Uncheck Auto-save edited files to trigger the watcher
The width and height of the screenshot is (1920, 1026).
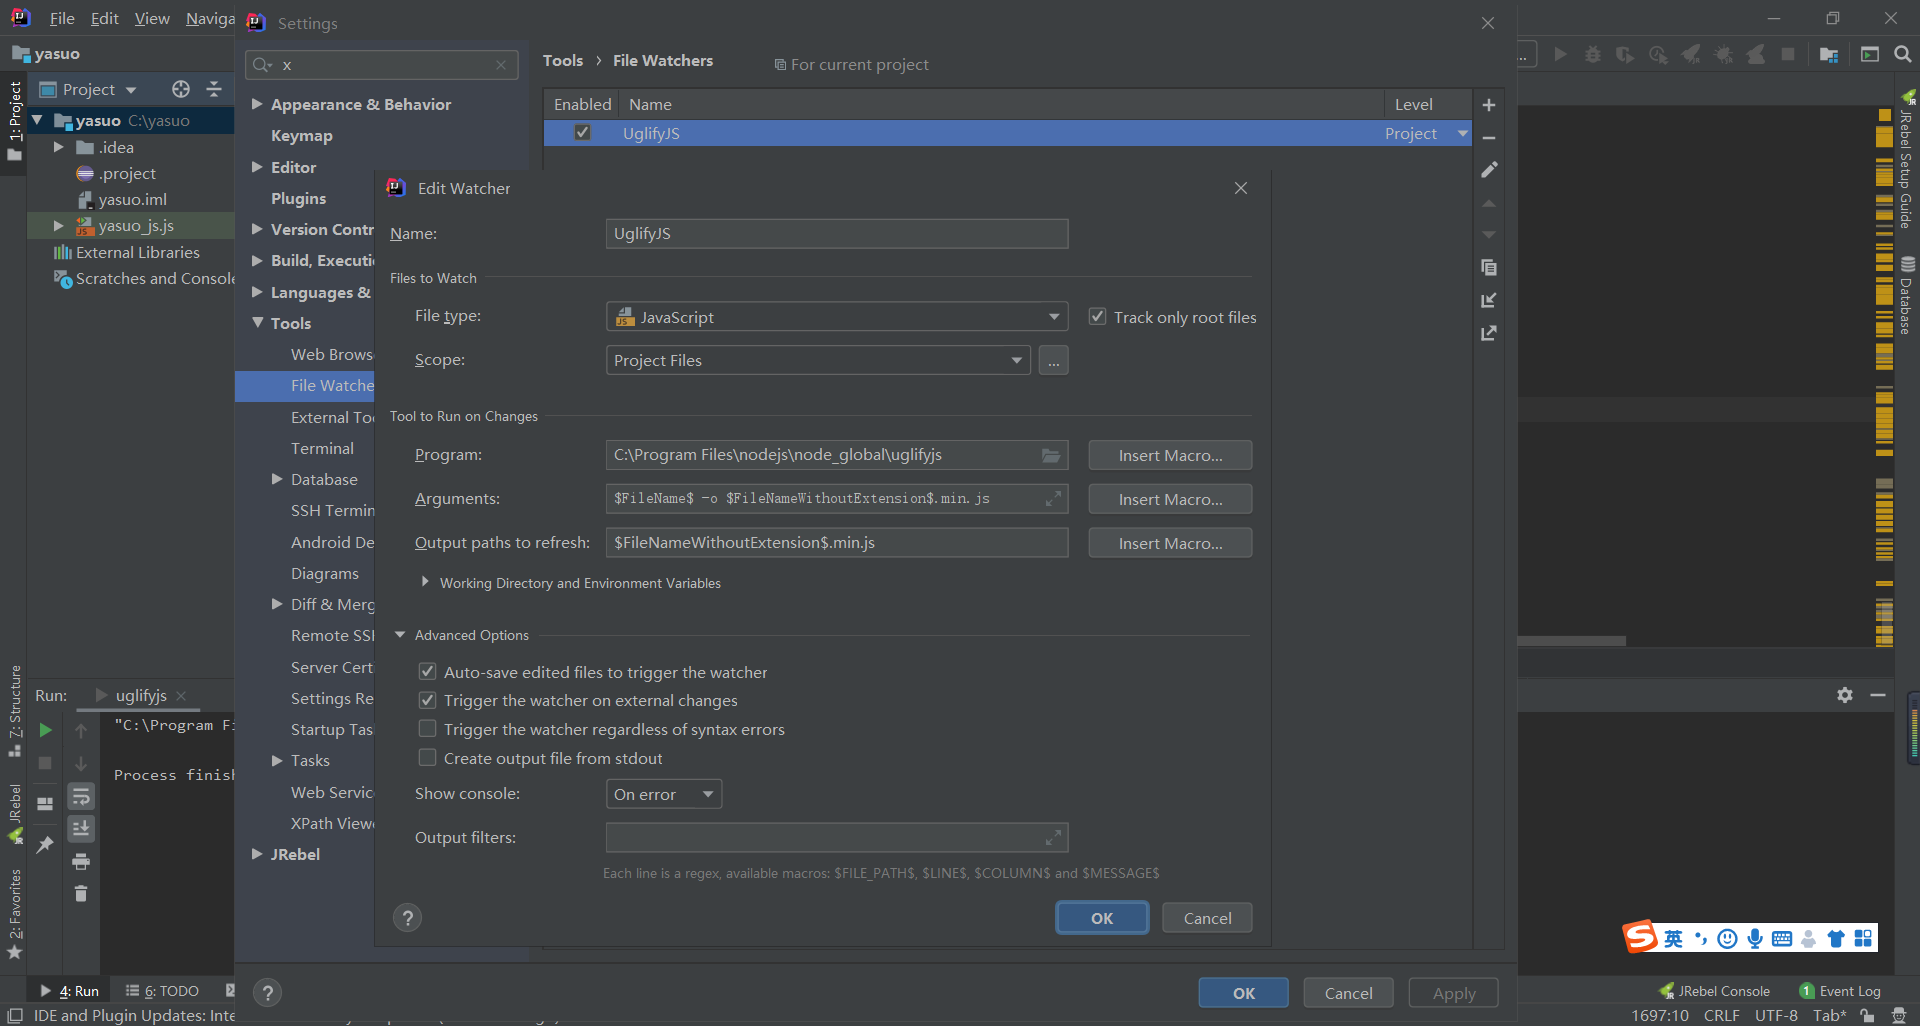[x=427, y=671]
